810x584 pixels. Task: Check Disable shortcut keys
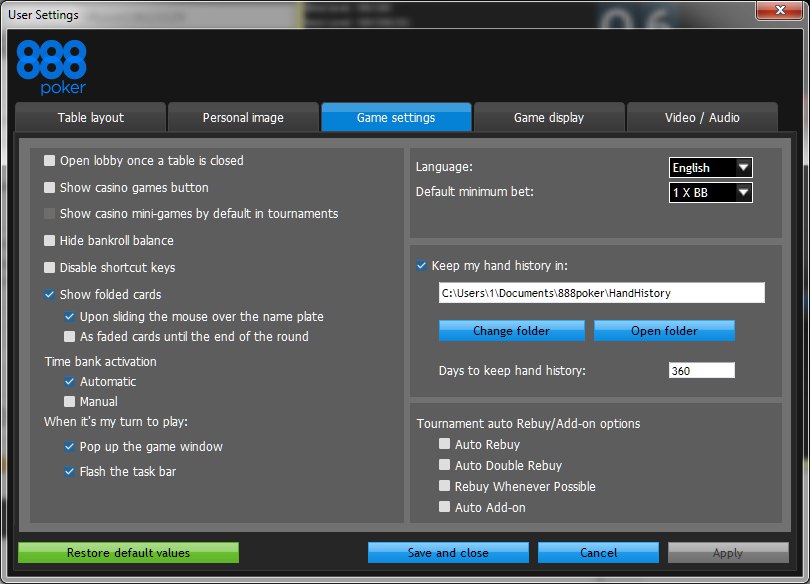click(x=50, y=267)
